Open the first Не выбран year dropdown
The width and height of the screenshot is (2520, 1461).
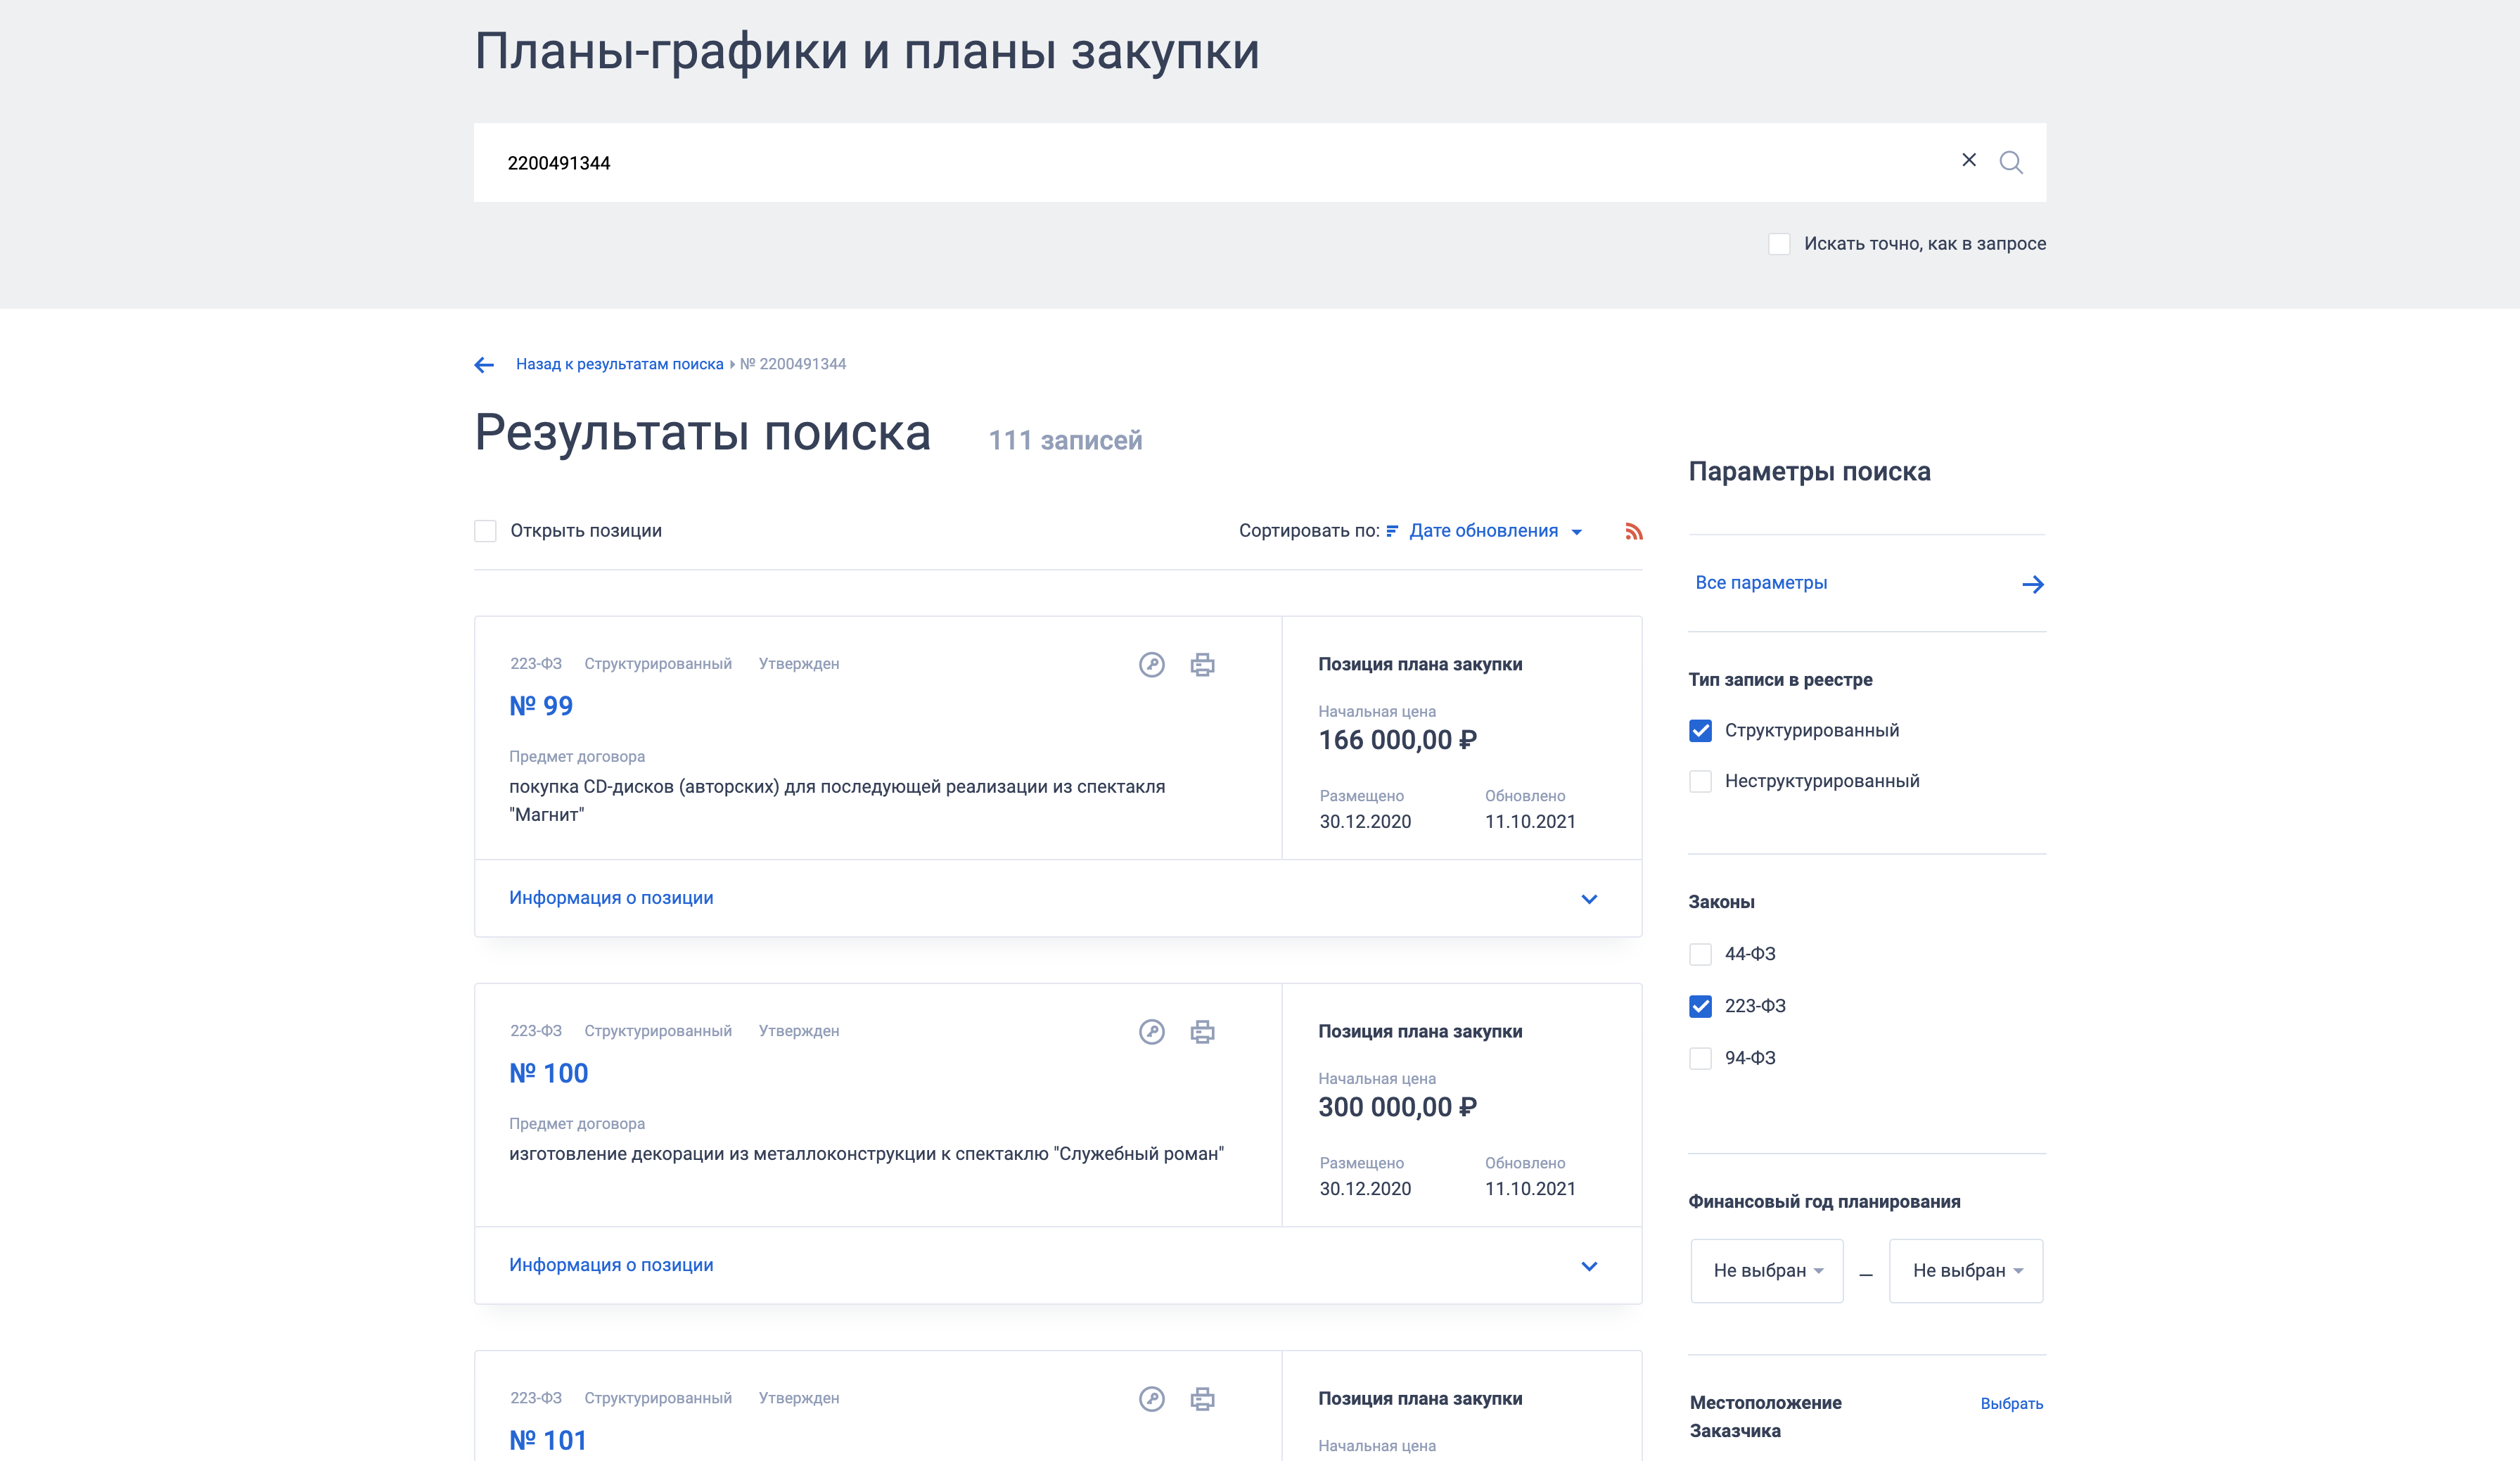click(1767, 1271)
